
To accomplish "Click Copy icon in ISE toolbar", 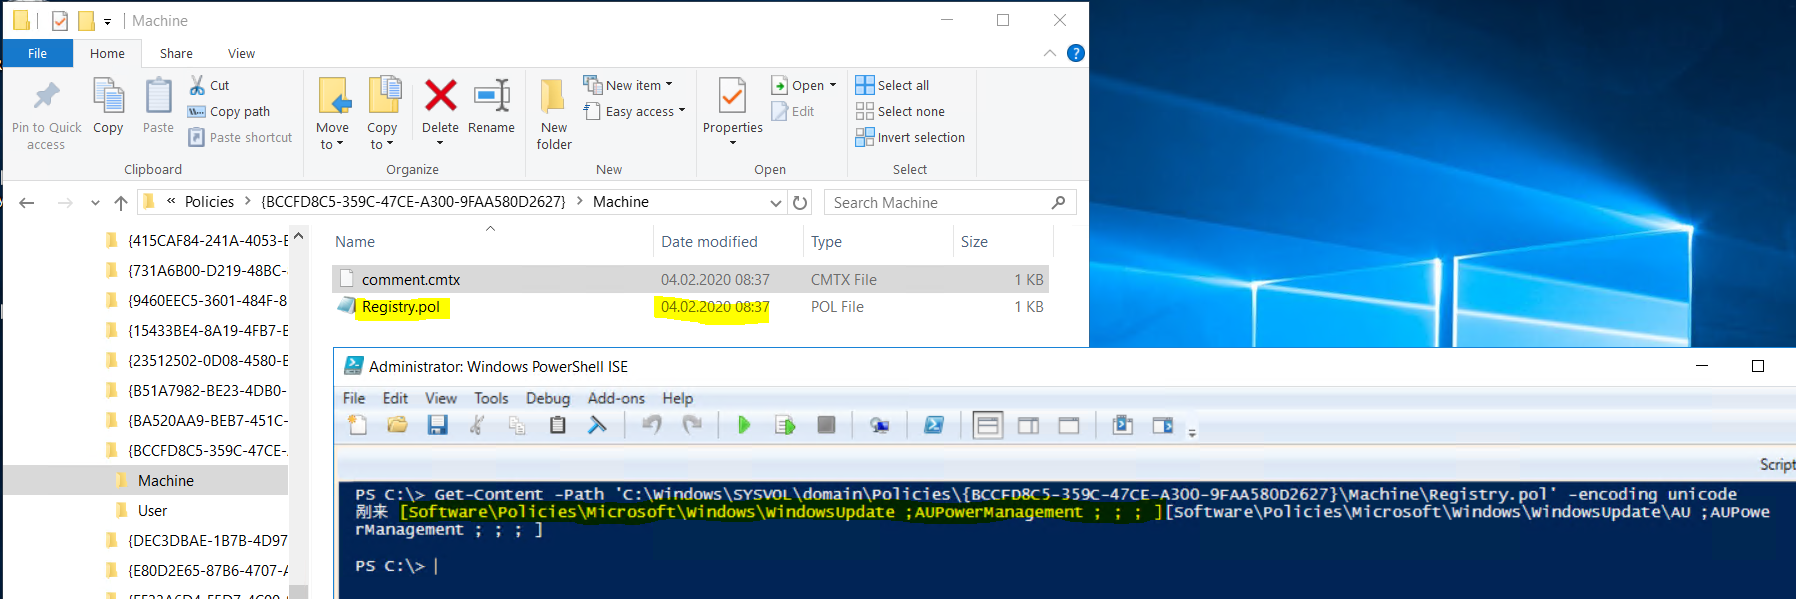I will (517, 425).
